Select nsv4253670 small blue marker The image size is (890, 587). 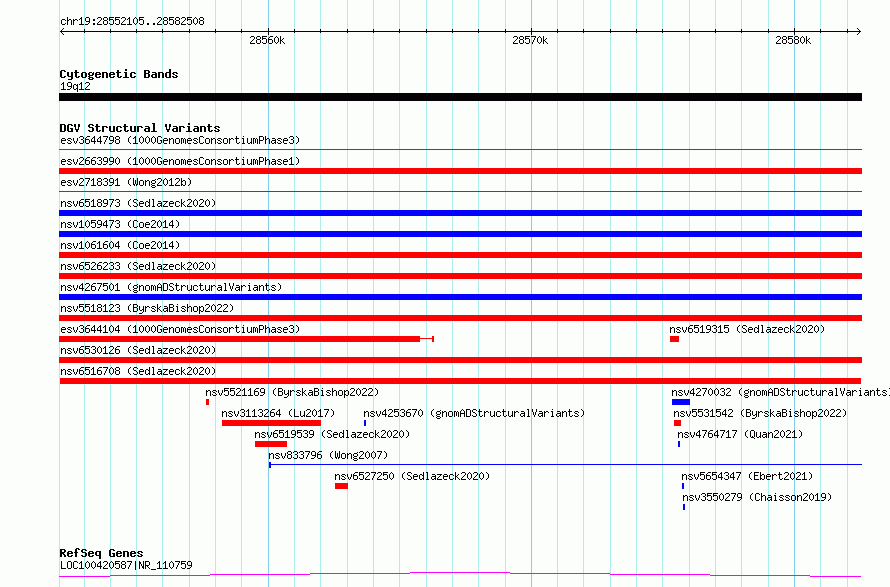[x=365, y=423]
